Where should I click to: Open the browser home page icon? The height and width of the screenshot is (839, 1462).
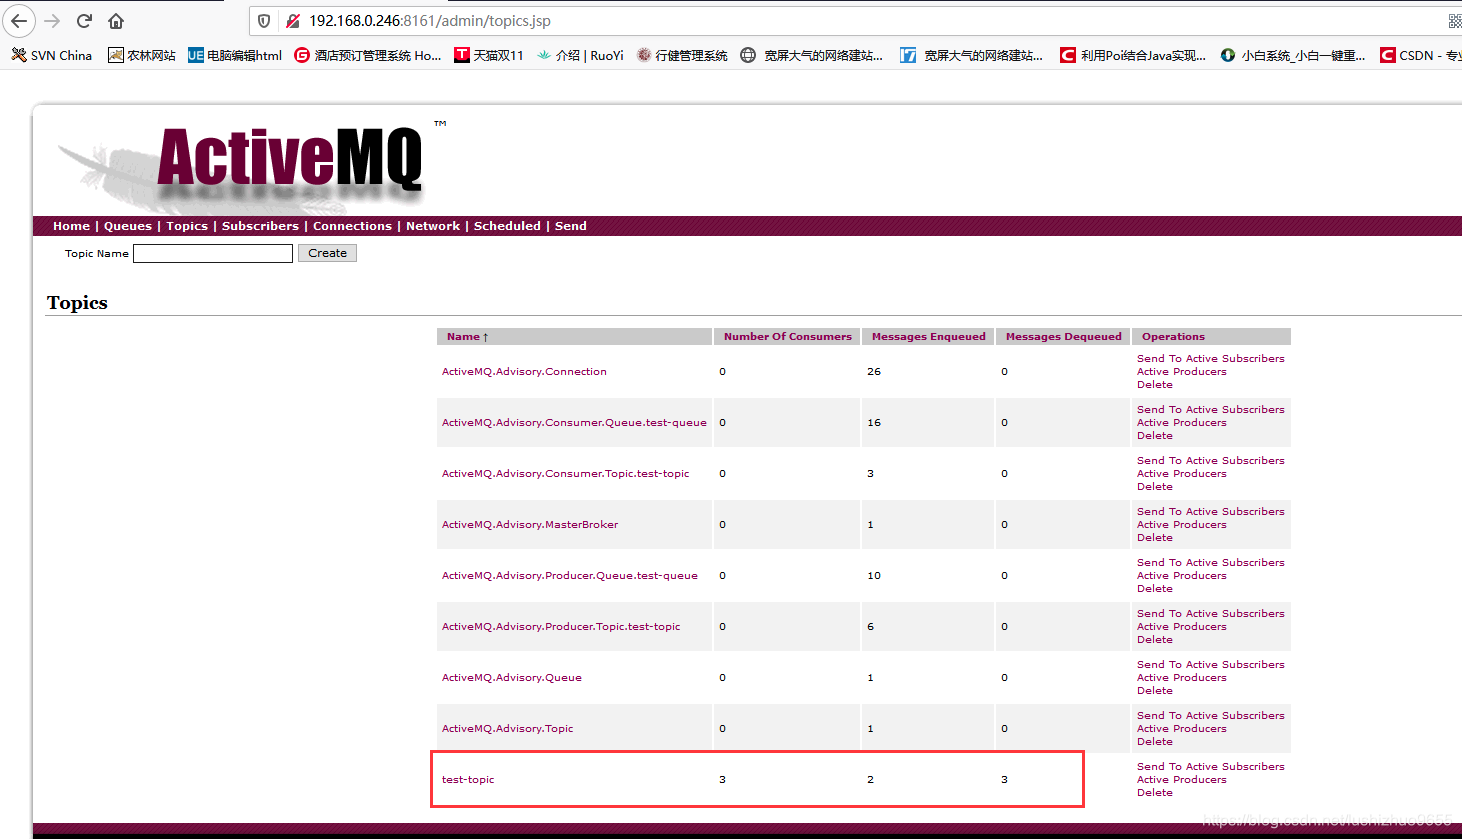pos(116,21)
